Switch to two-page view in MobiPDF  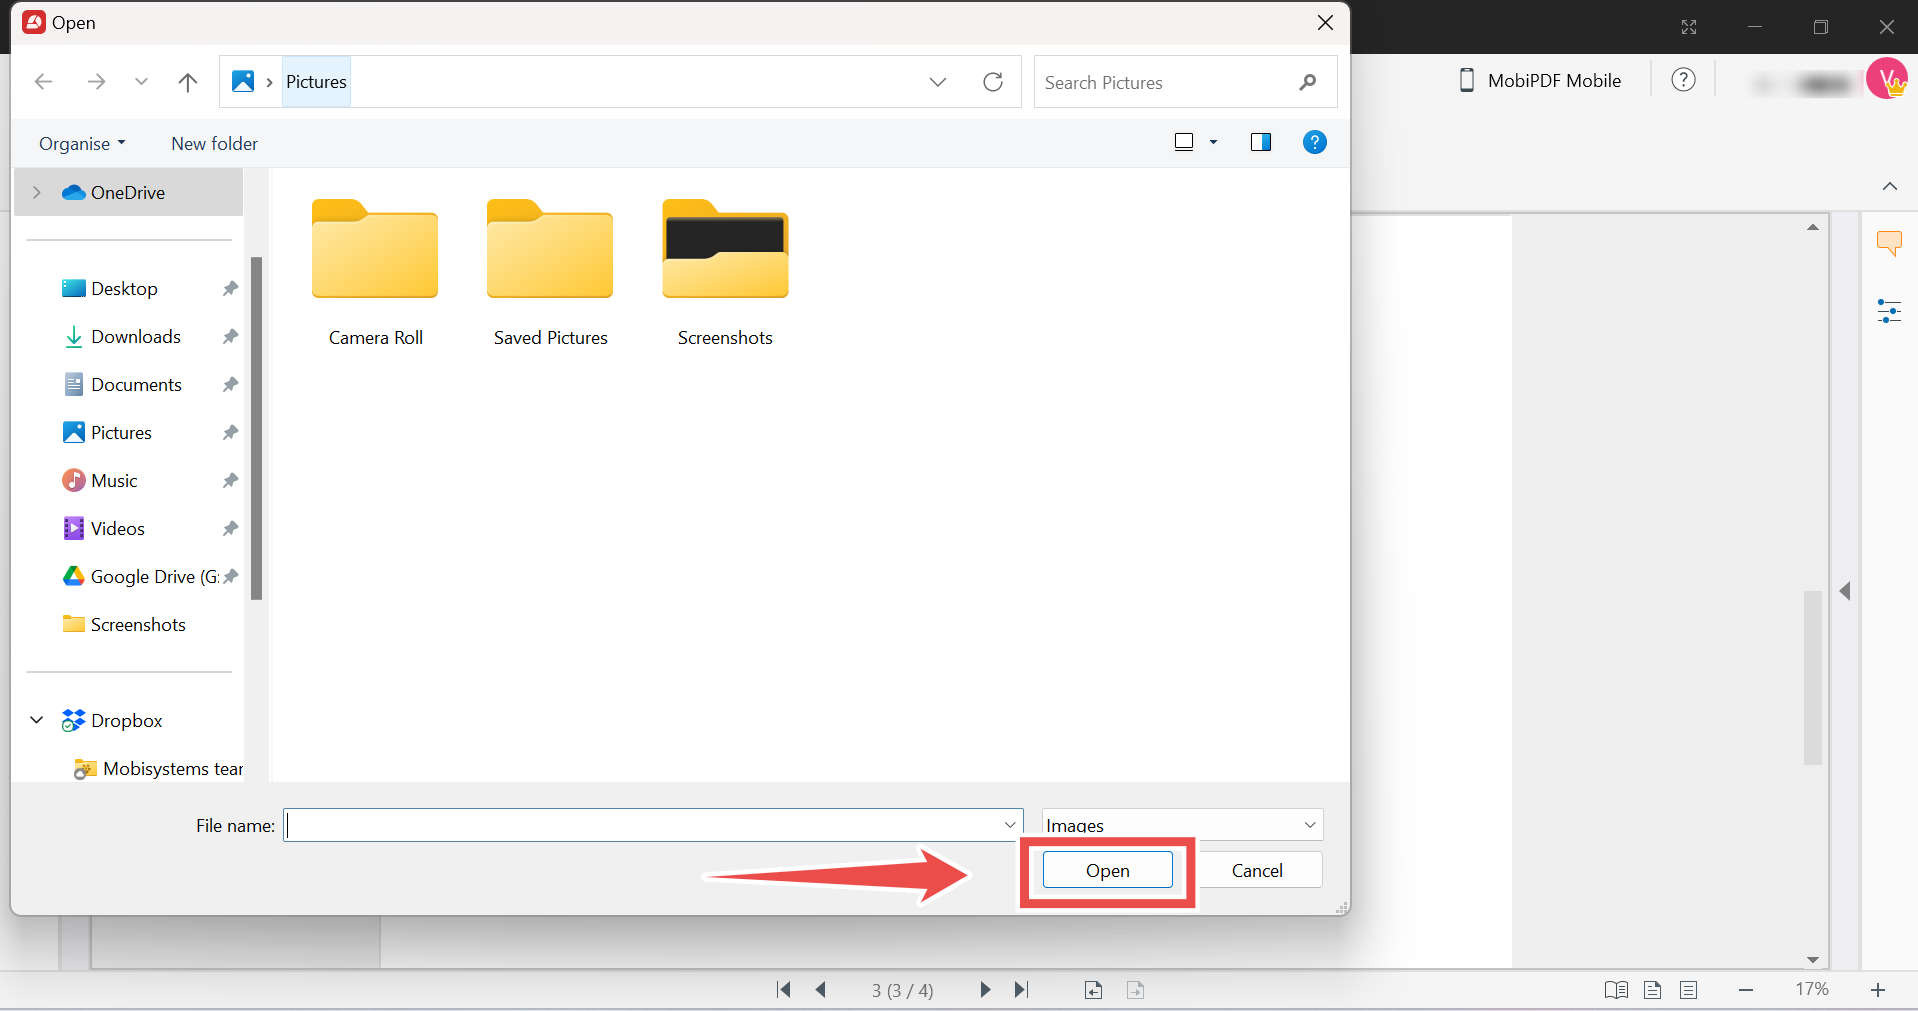tap(1616, 990)
